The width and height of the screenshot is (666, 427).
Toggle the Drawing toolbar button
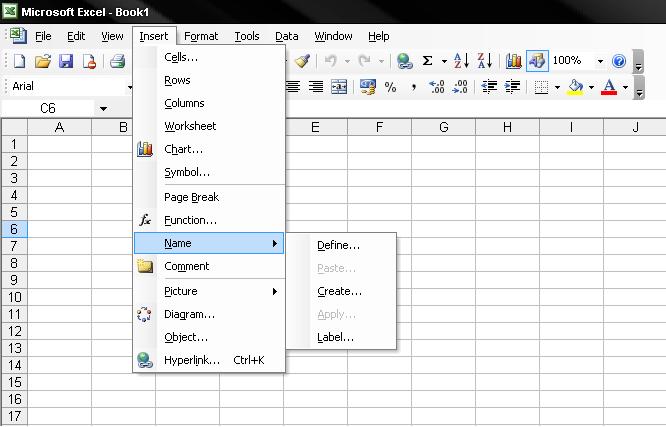[x=537, y=61]
